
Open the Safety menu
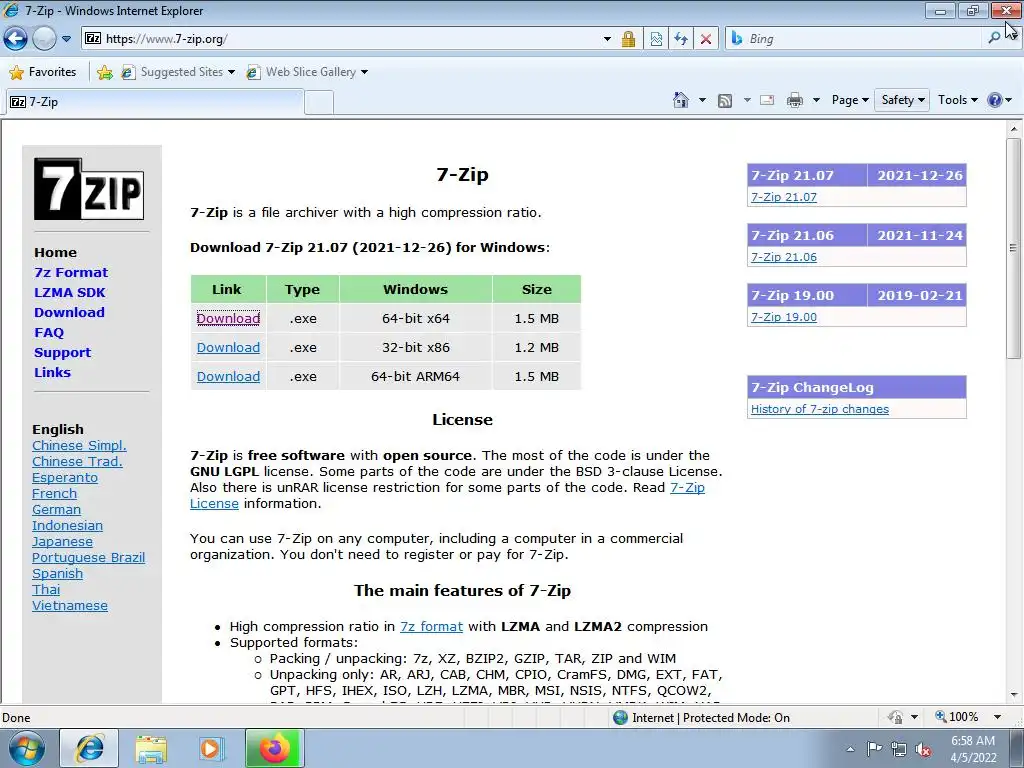point(903,100)
